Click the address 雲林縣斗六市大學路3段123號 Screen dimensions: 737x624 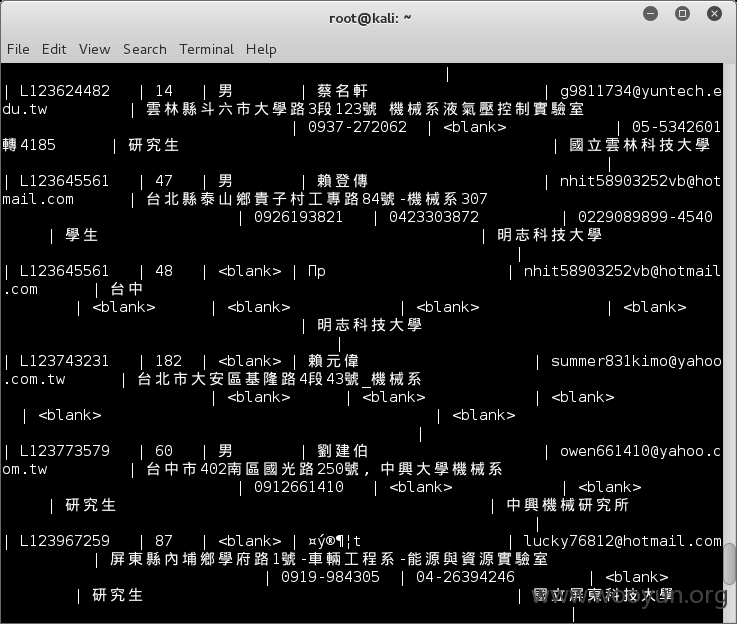[262, 109]
